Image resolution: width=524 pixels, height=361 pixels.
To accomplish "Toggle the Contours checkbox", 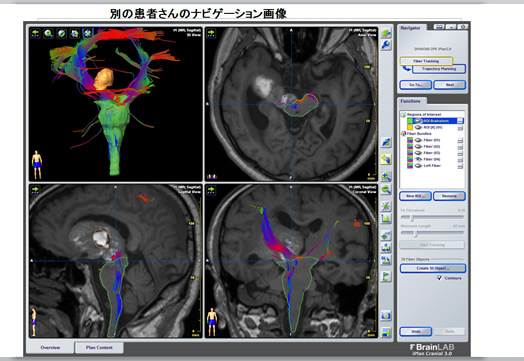I will pos(439,278).
